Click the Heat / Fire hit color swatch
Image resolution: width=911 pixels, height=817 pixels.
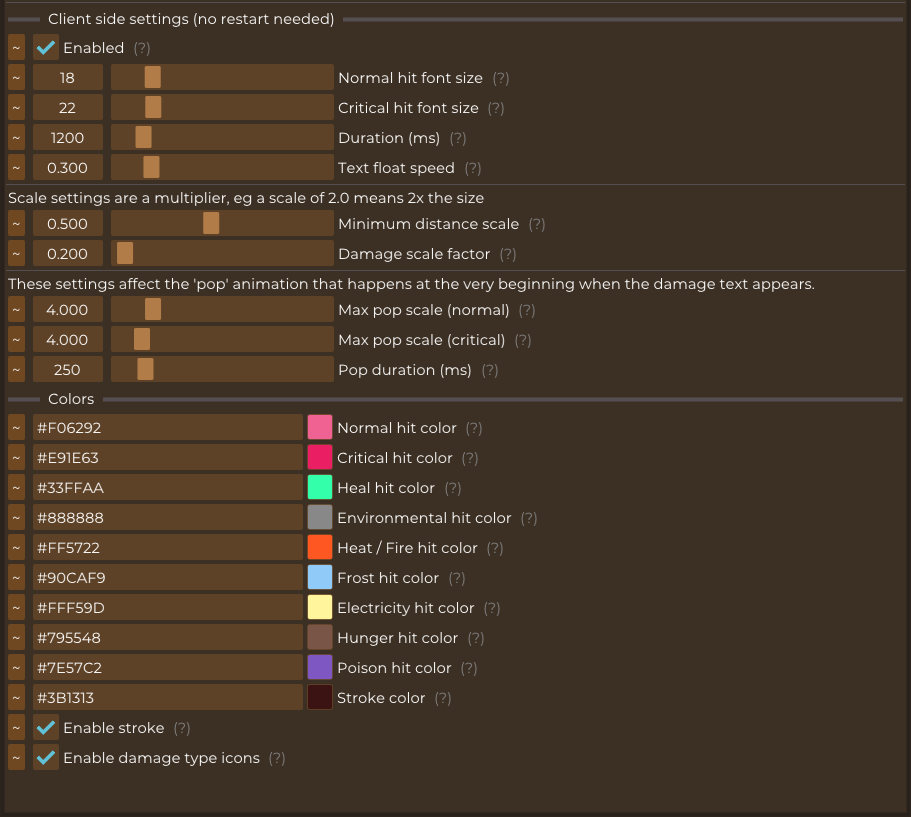tap(320, 547)
